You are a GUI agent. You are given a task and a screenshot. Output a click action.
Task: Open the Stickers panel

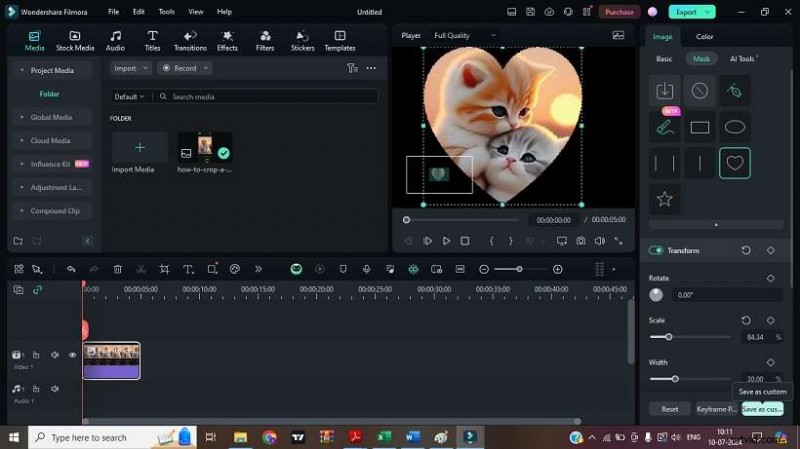(x=302, y=40)
